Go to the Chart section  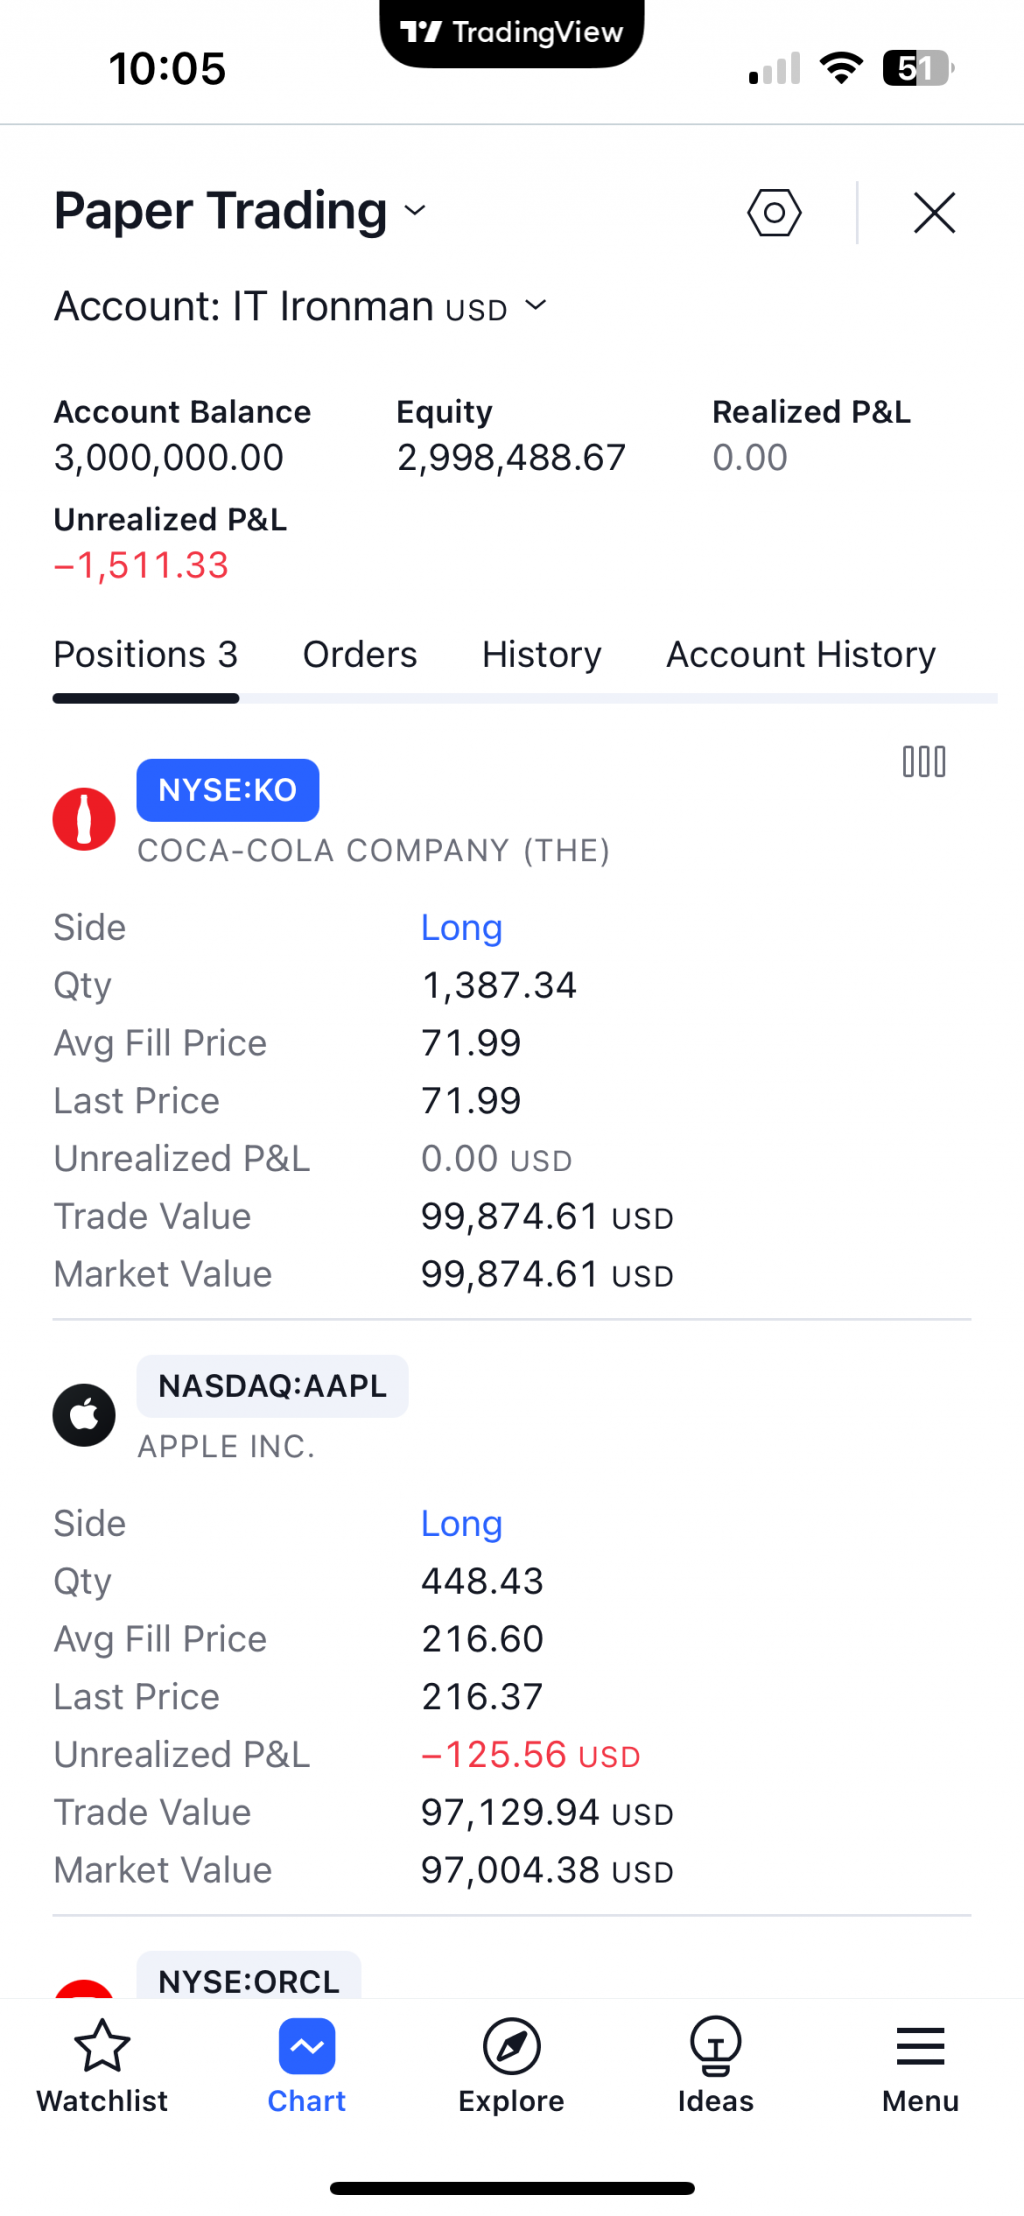click(307, 2064)
